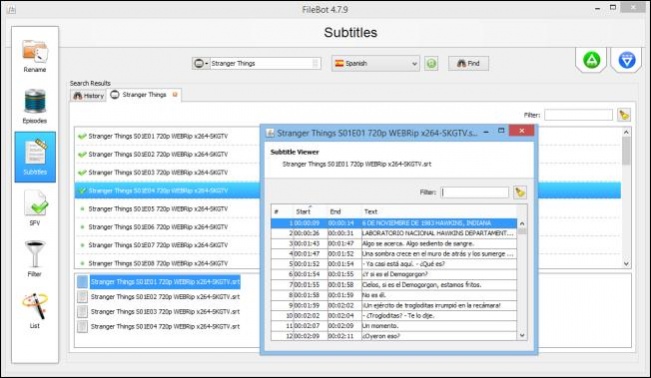
Task: Clear the main results filter with broom icon
Action: pos(624,115)
